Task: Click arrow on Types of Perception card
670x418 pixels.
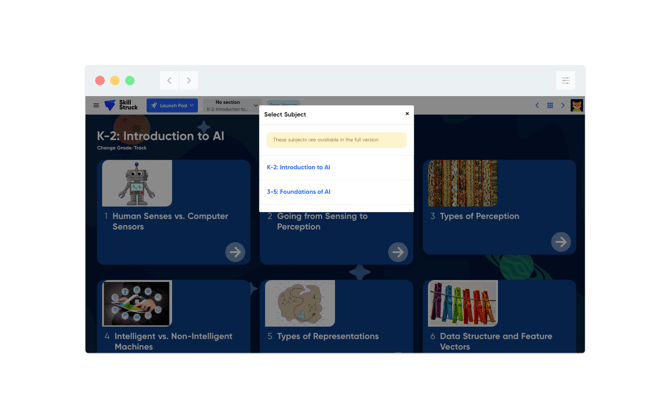Action: pos(561,241)
